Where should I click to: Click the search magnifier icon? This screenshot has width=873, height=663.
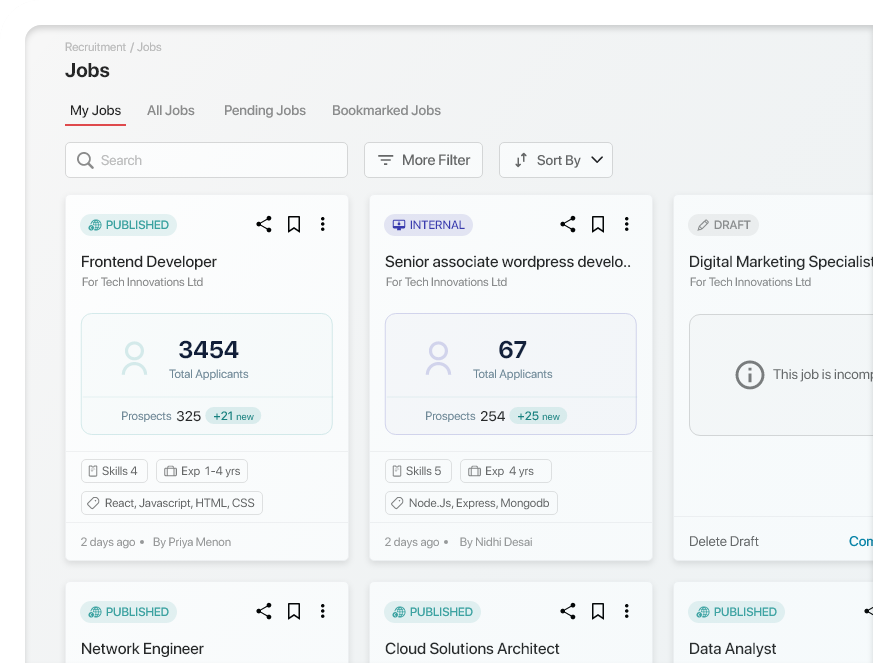(85, 160)
